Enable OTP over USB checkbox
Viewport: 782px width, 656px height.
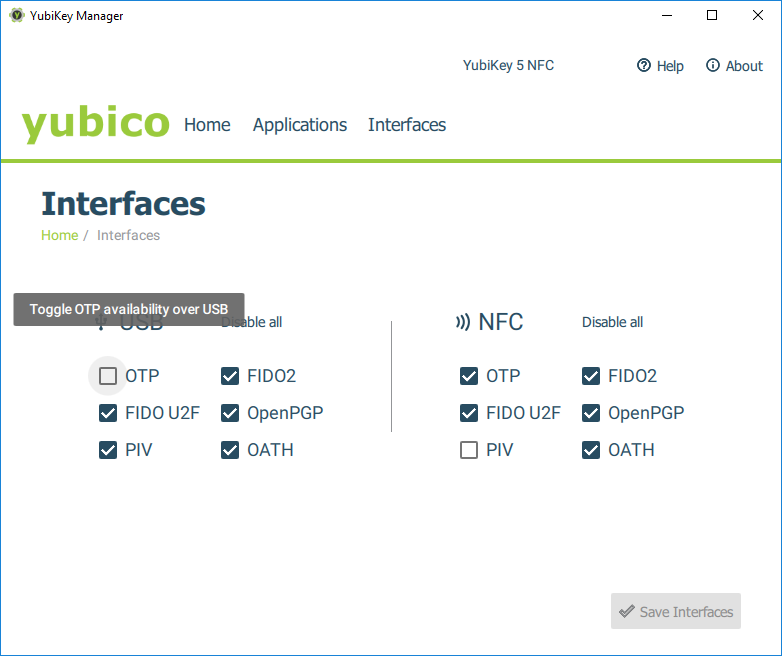108,376
